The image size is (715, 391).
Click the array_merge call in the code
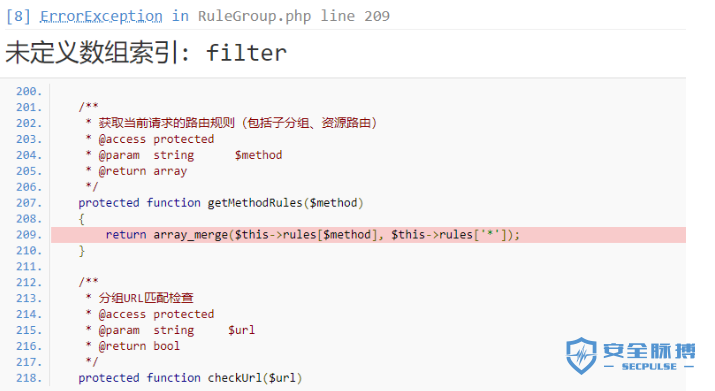191,235
